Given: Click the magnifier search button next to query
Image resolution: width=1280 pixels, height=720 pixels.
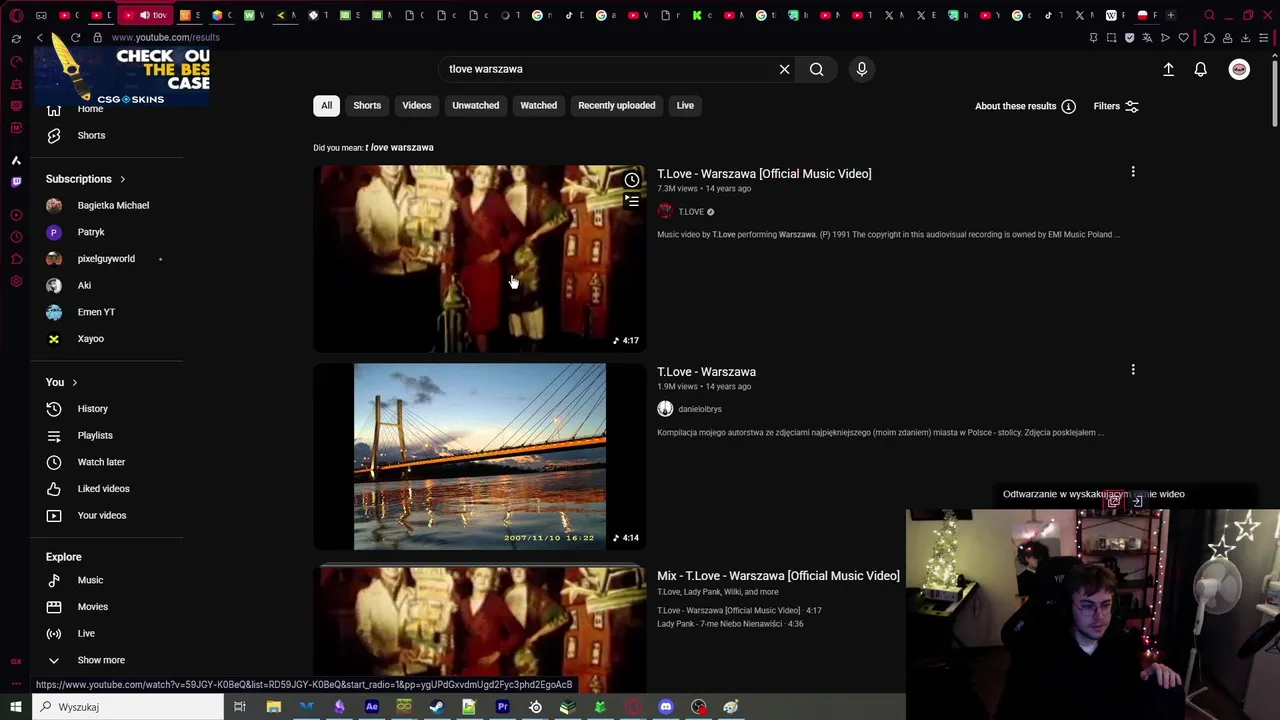Looking at the screenshot, I should pos(817,69).
